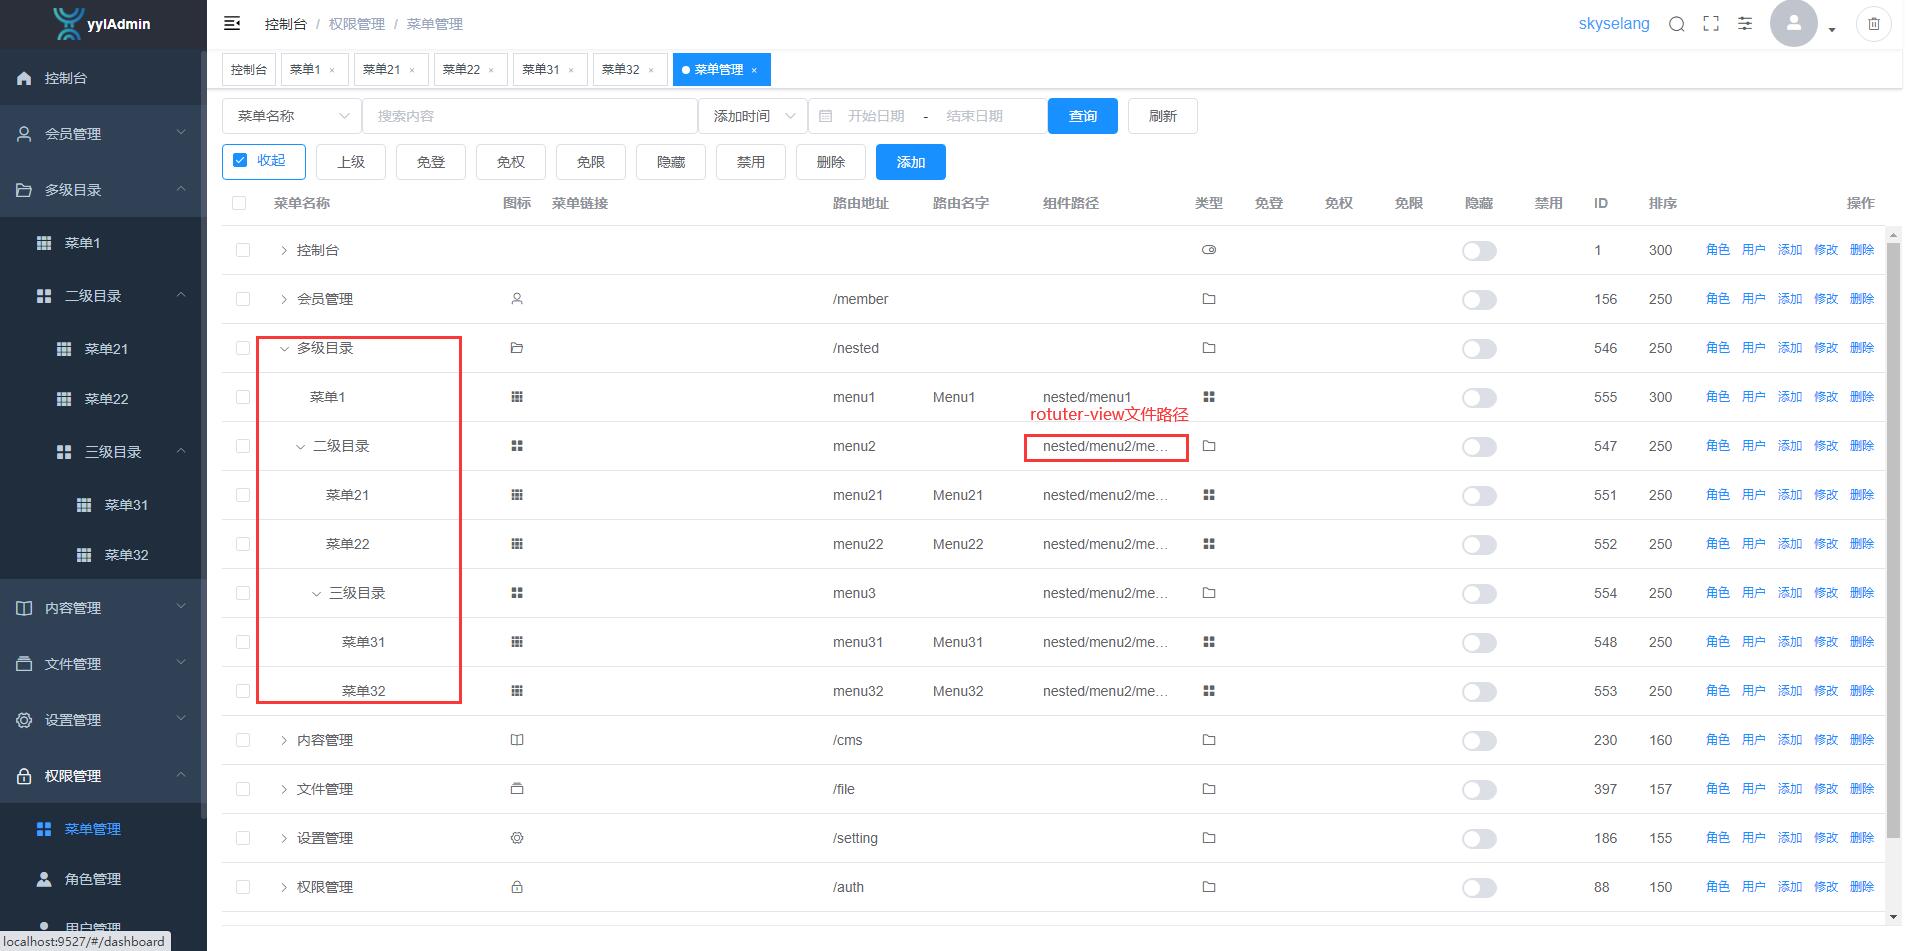Toggle fullscreen mode icon in header
1917x951 pixels.
[1711, 24]
